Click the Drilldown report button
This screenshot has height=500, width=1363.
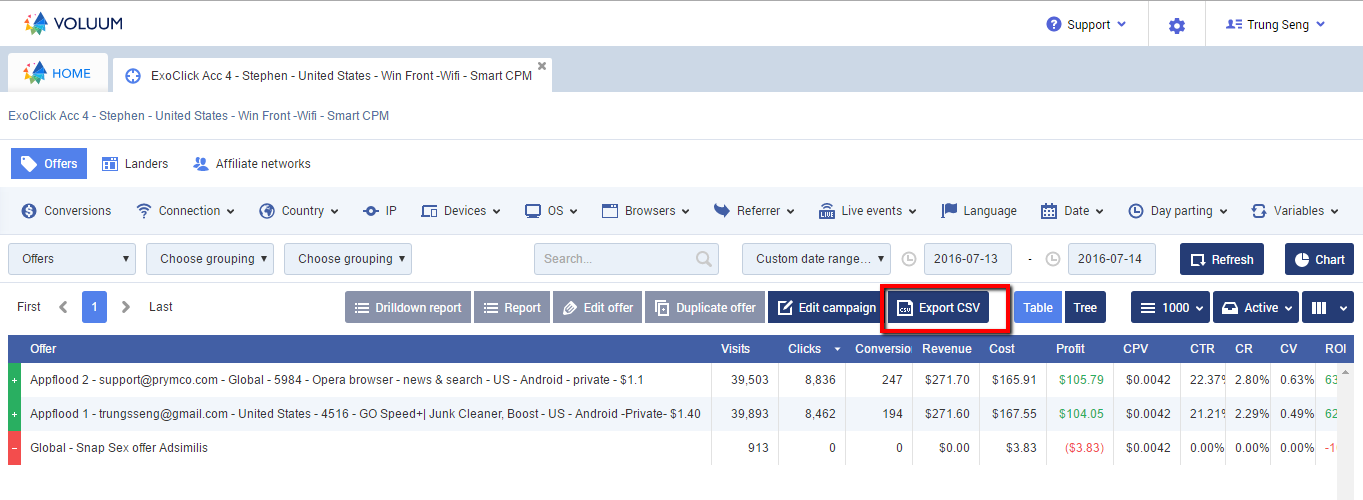(x=408, y=307)
